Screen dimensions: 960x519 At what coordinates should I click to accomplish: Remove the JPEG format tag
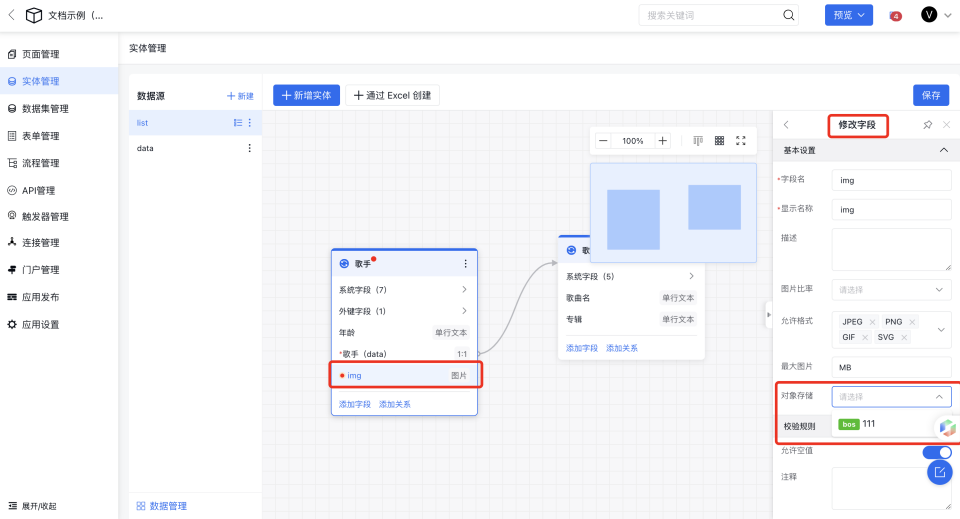click(x=872, y=322)
